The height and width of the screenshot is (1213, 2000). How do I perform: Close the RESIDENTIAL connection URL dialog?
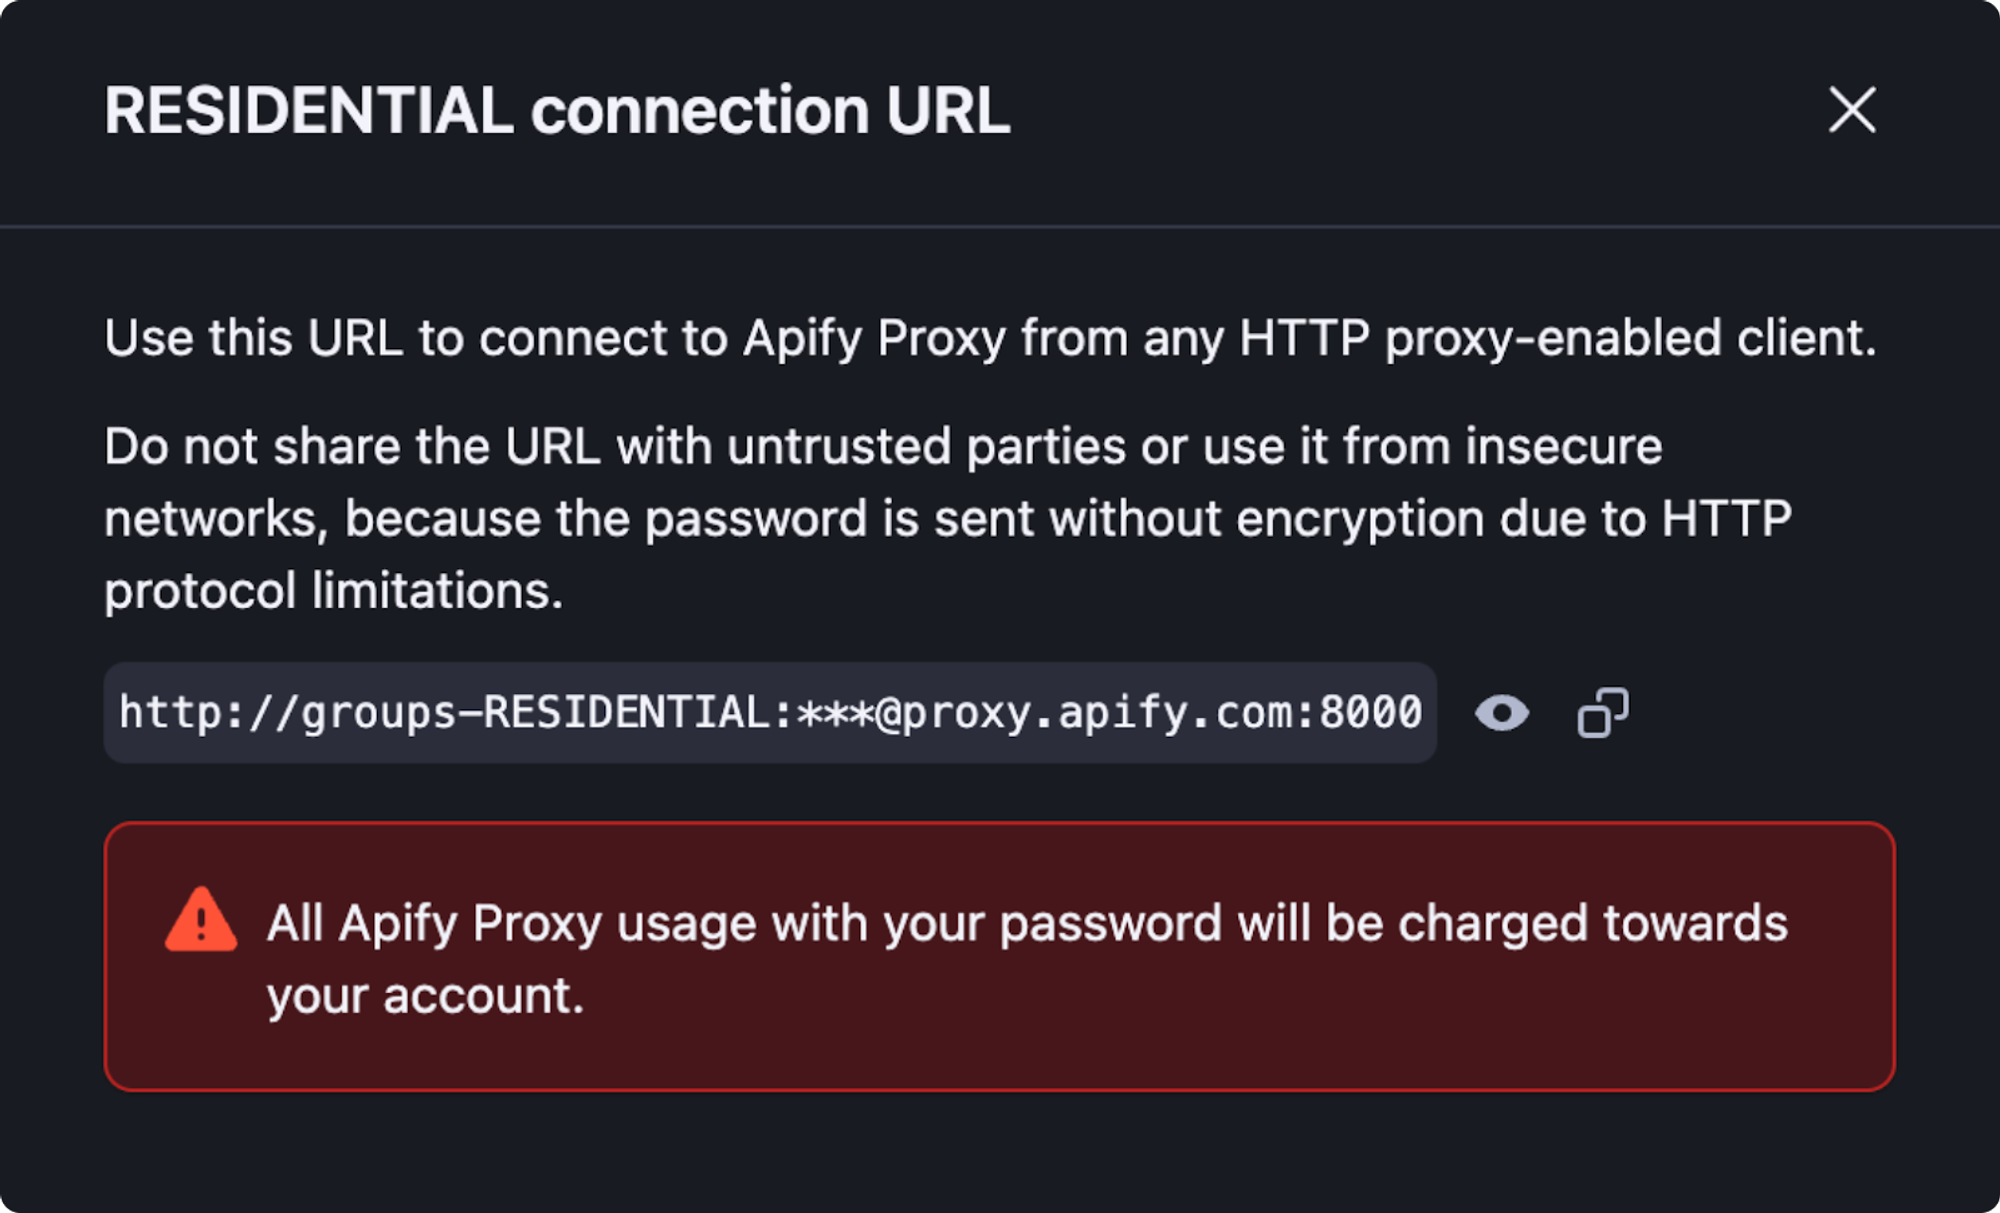[x=1852, y=112]
